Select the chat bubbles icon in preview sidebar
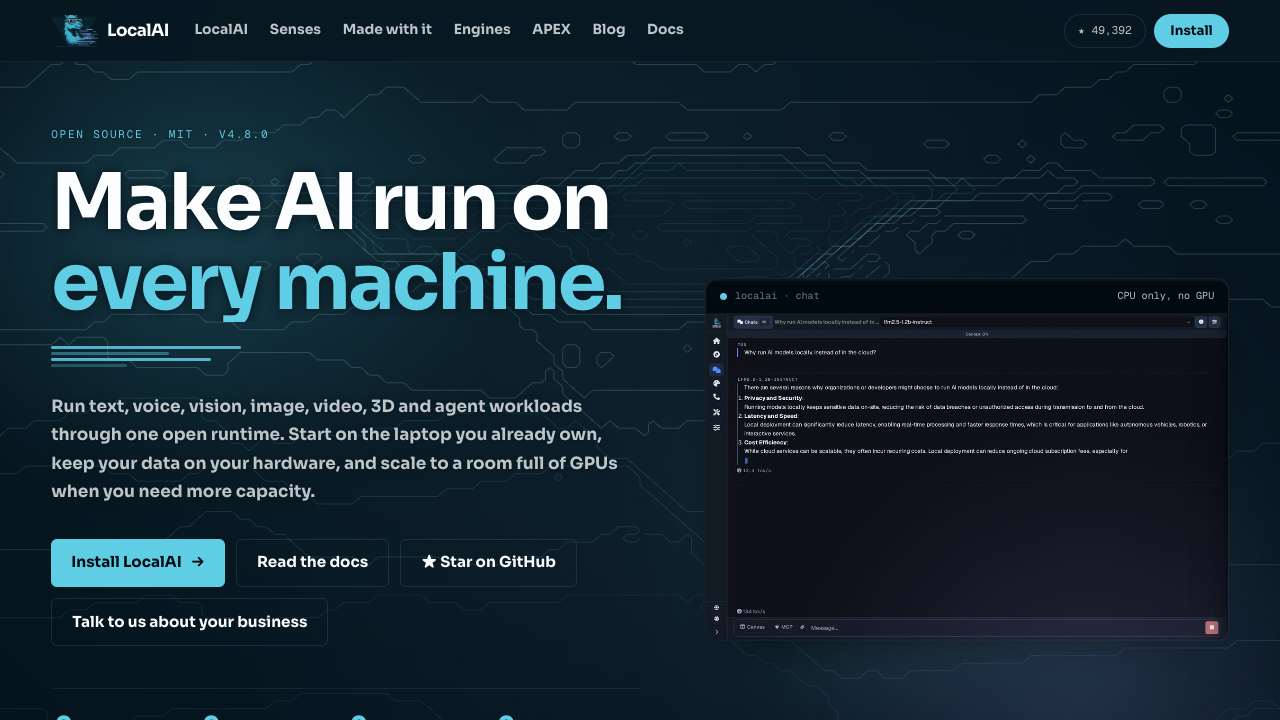 [x=716, y=370]
